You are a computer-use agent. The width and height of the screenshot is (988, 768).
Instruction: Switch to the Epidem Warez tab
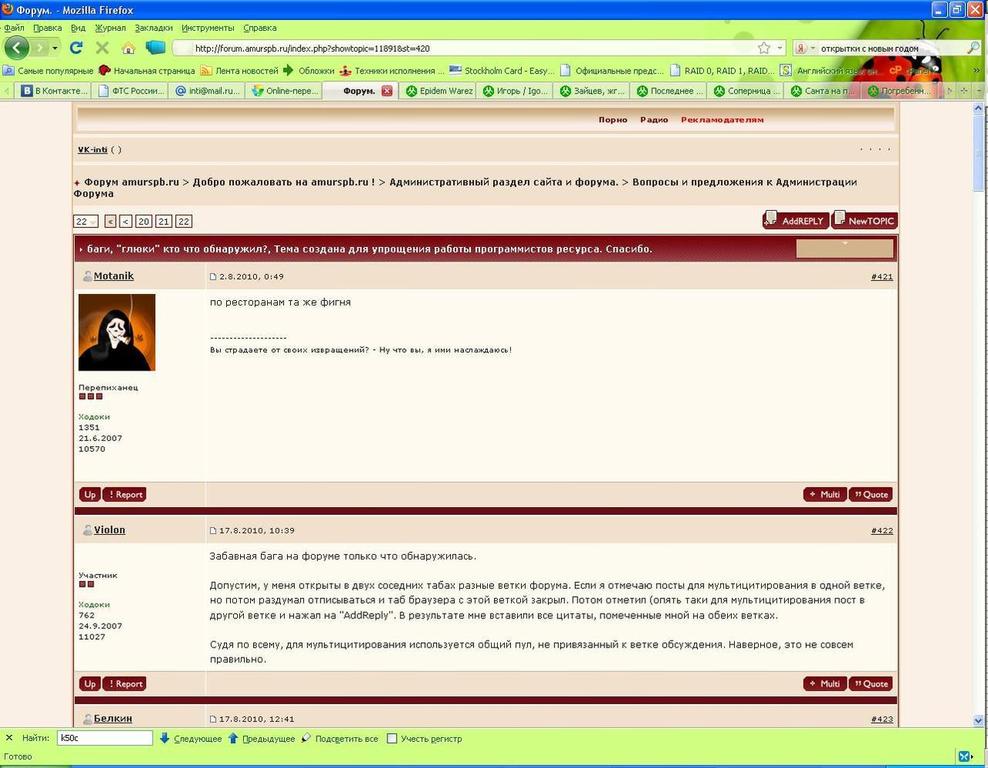(x=438, y=91)
